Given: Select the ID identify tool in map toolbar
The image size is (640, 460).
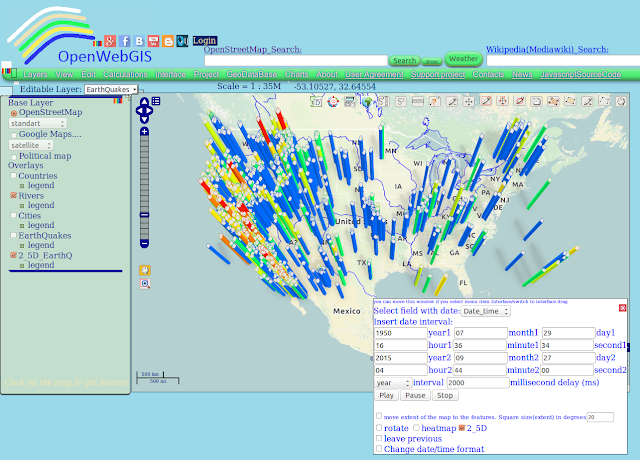Looking at the screenshot, I should click(x=316, y=101).
